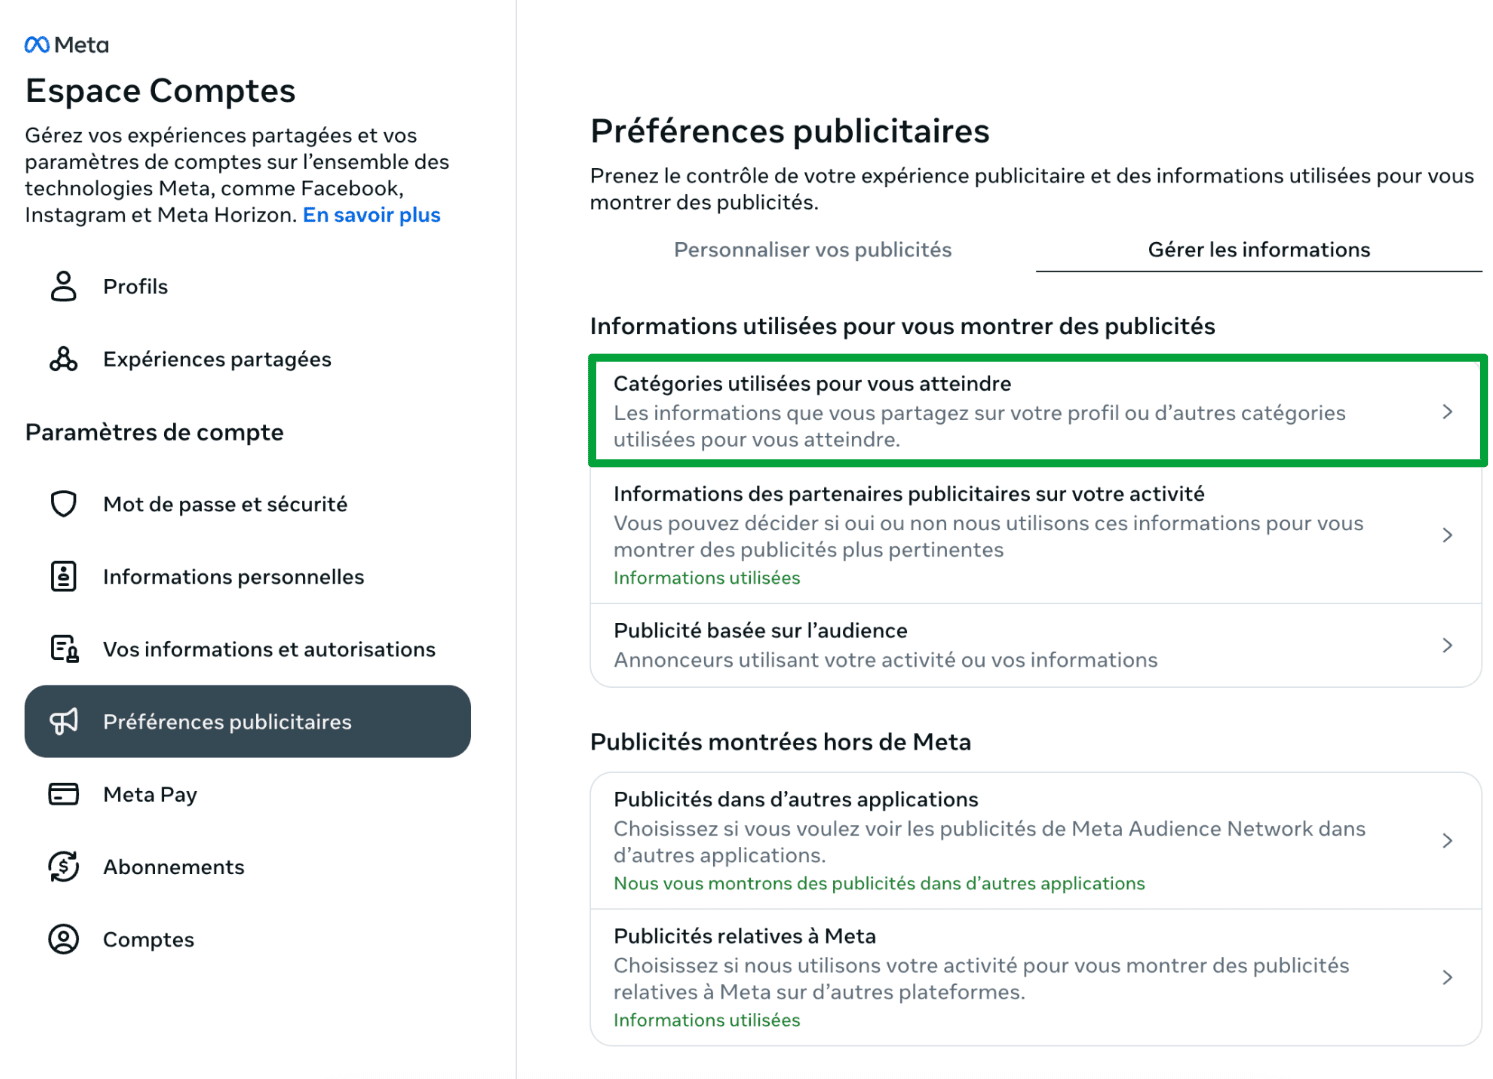Select the Expériences partagées icon
1493x1079 pixels.
(x=64, y=359)
